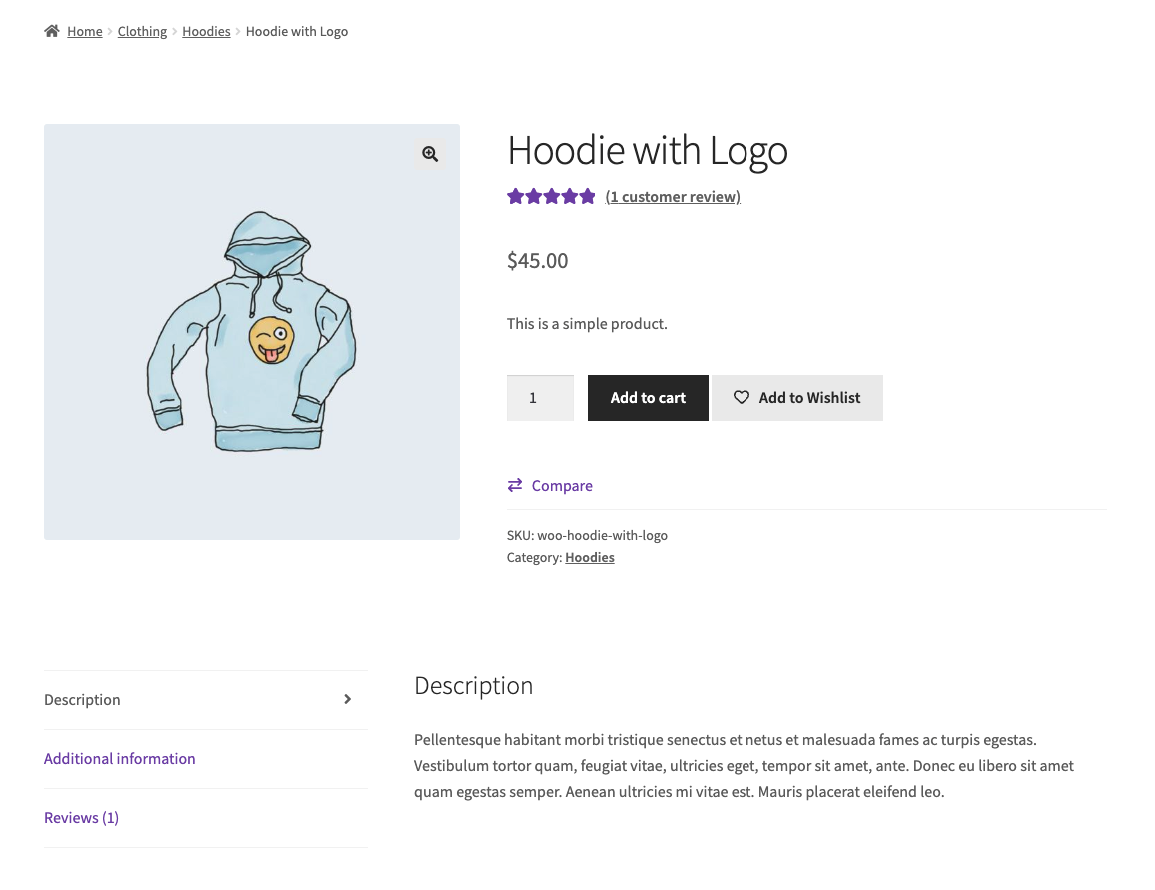The height and width of the screenshot is (890, 1155).
Task: Open the Hoodies category link
Action: point(590,557)
